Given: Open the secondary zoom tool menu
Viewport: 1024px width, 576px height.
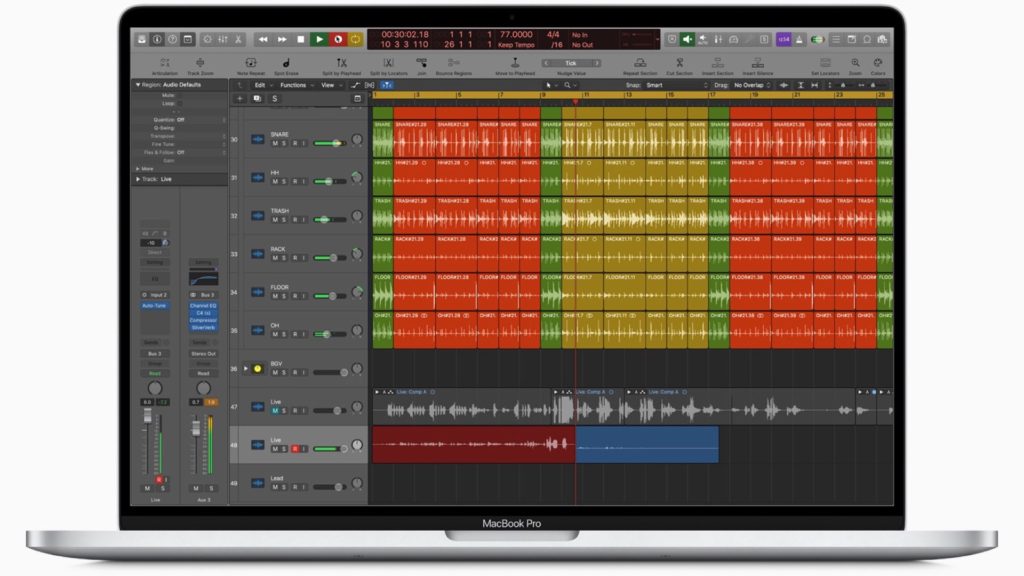Looking at the screenshot, I should (569, 85).
